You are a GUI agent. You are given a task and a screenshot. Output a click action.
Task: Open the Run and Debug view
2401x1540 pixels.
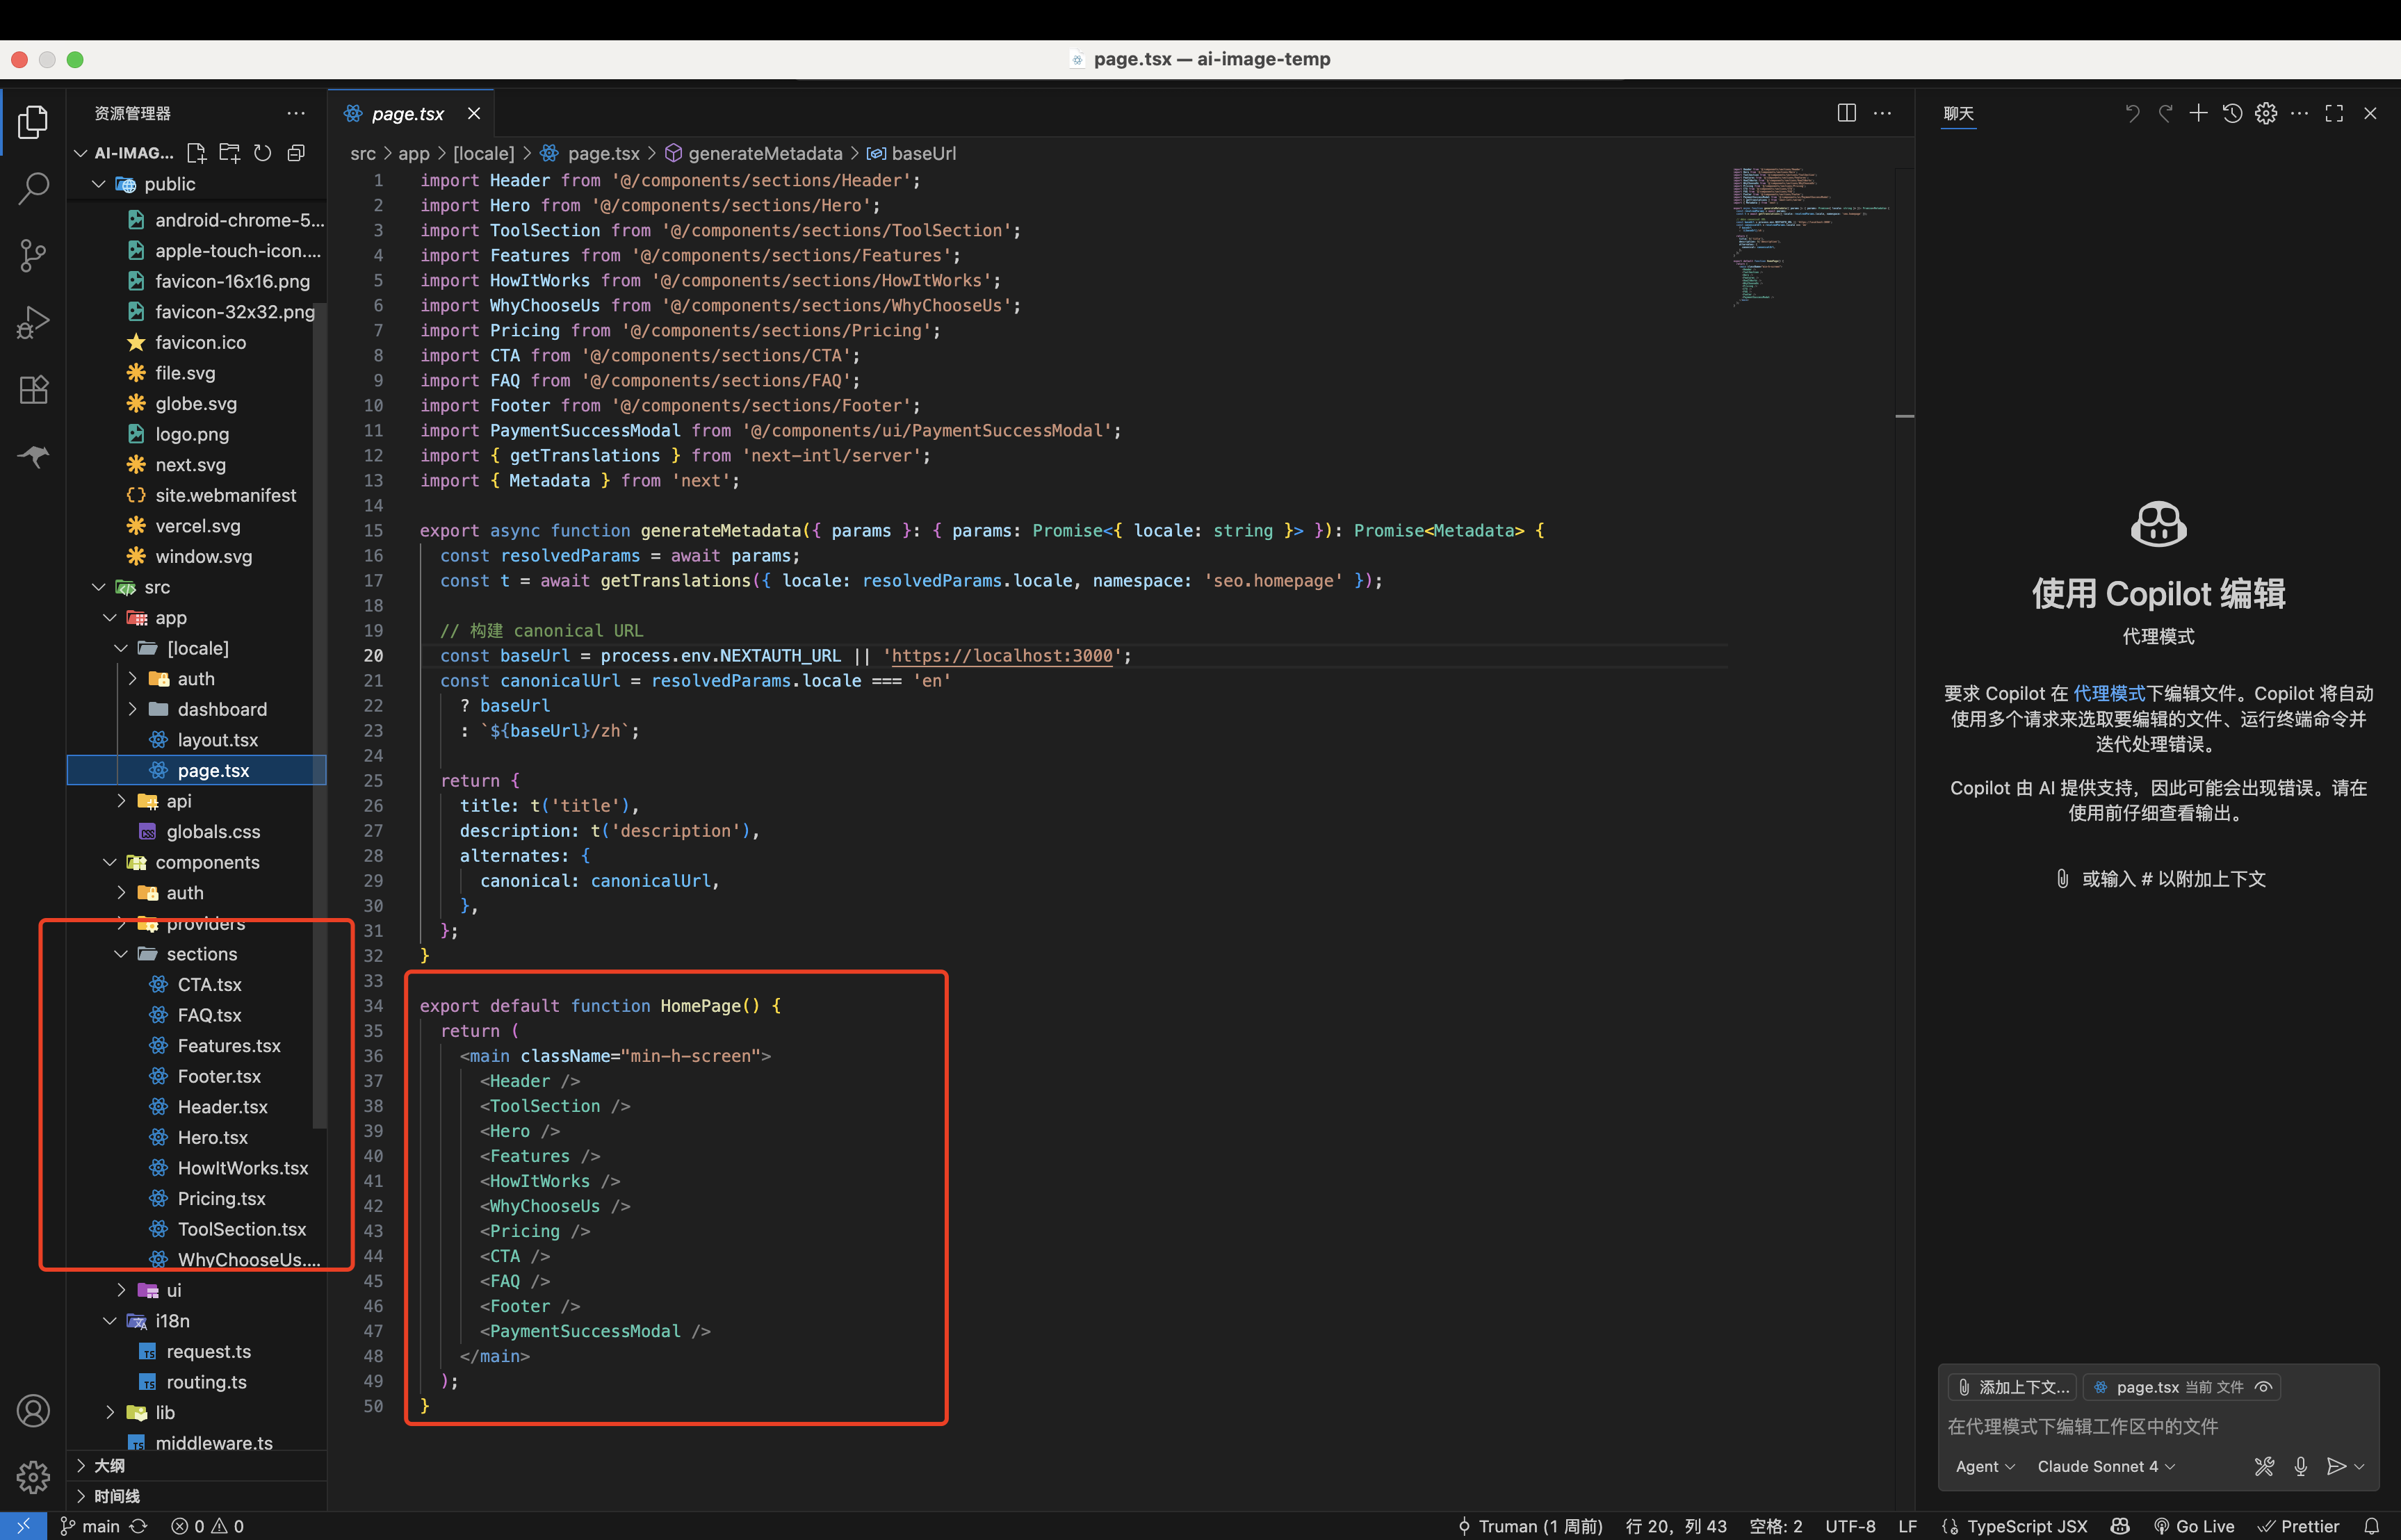tap(33, 322)
